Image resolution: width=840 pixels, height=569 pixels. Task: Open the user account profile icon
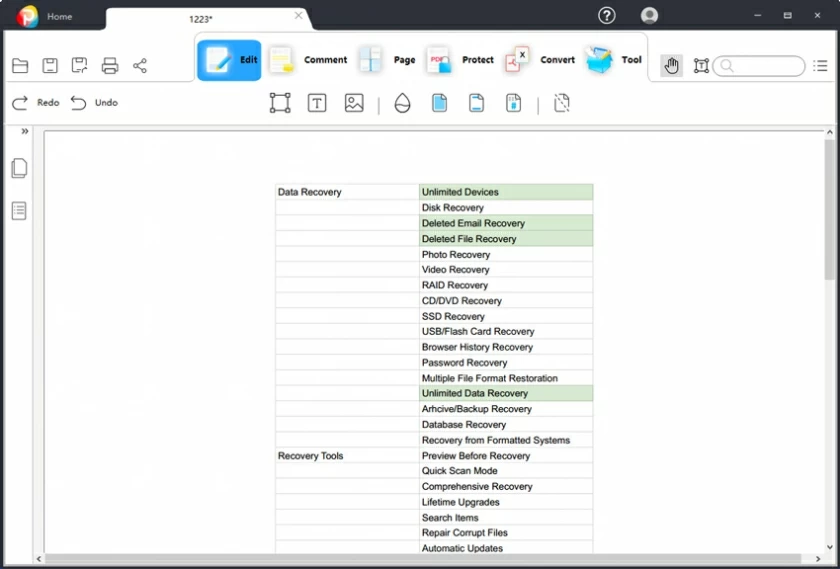(649, 16)
